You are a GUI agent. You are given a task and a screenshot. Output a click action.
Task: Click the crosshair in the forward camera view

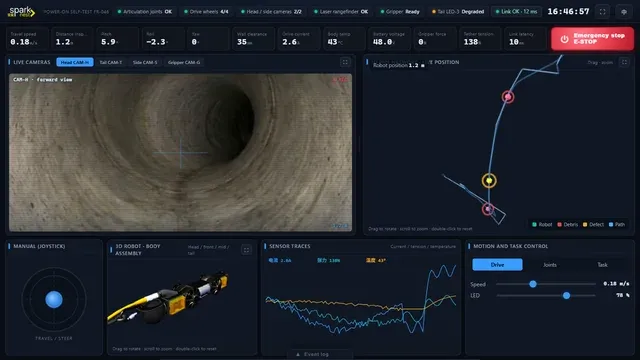[180, 153]
